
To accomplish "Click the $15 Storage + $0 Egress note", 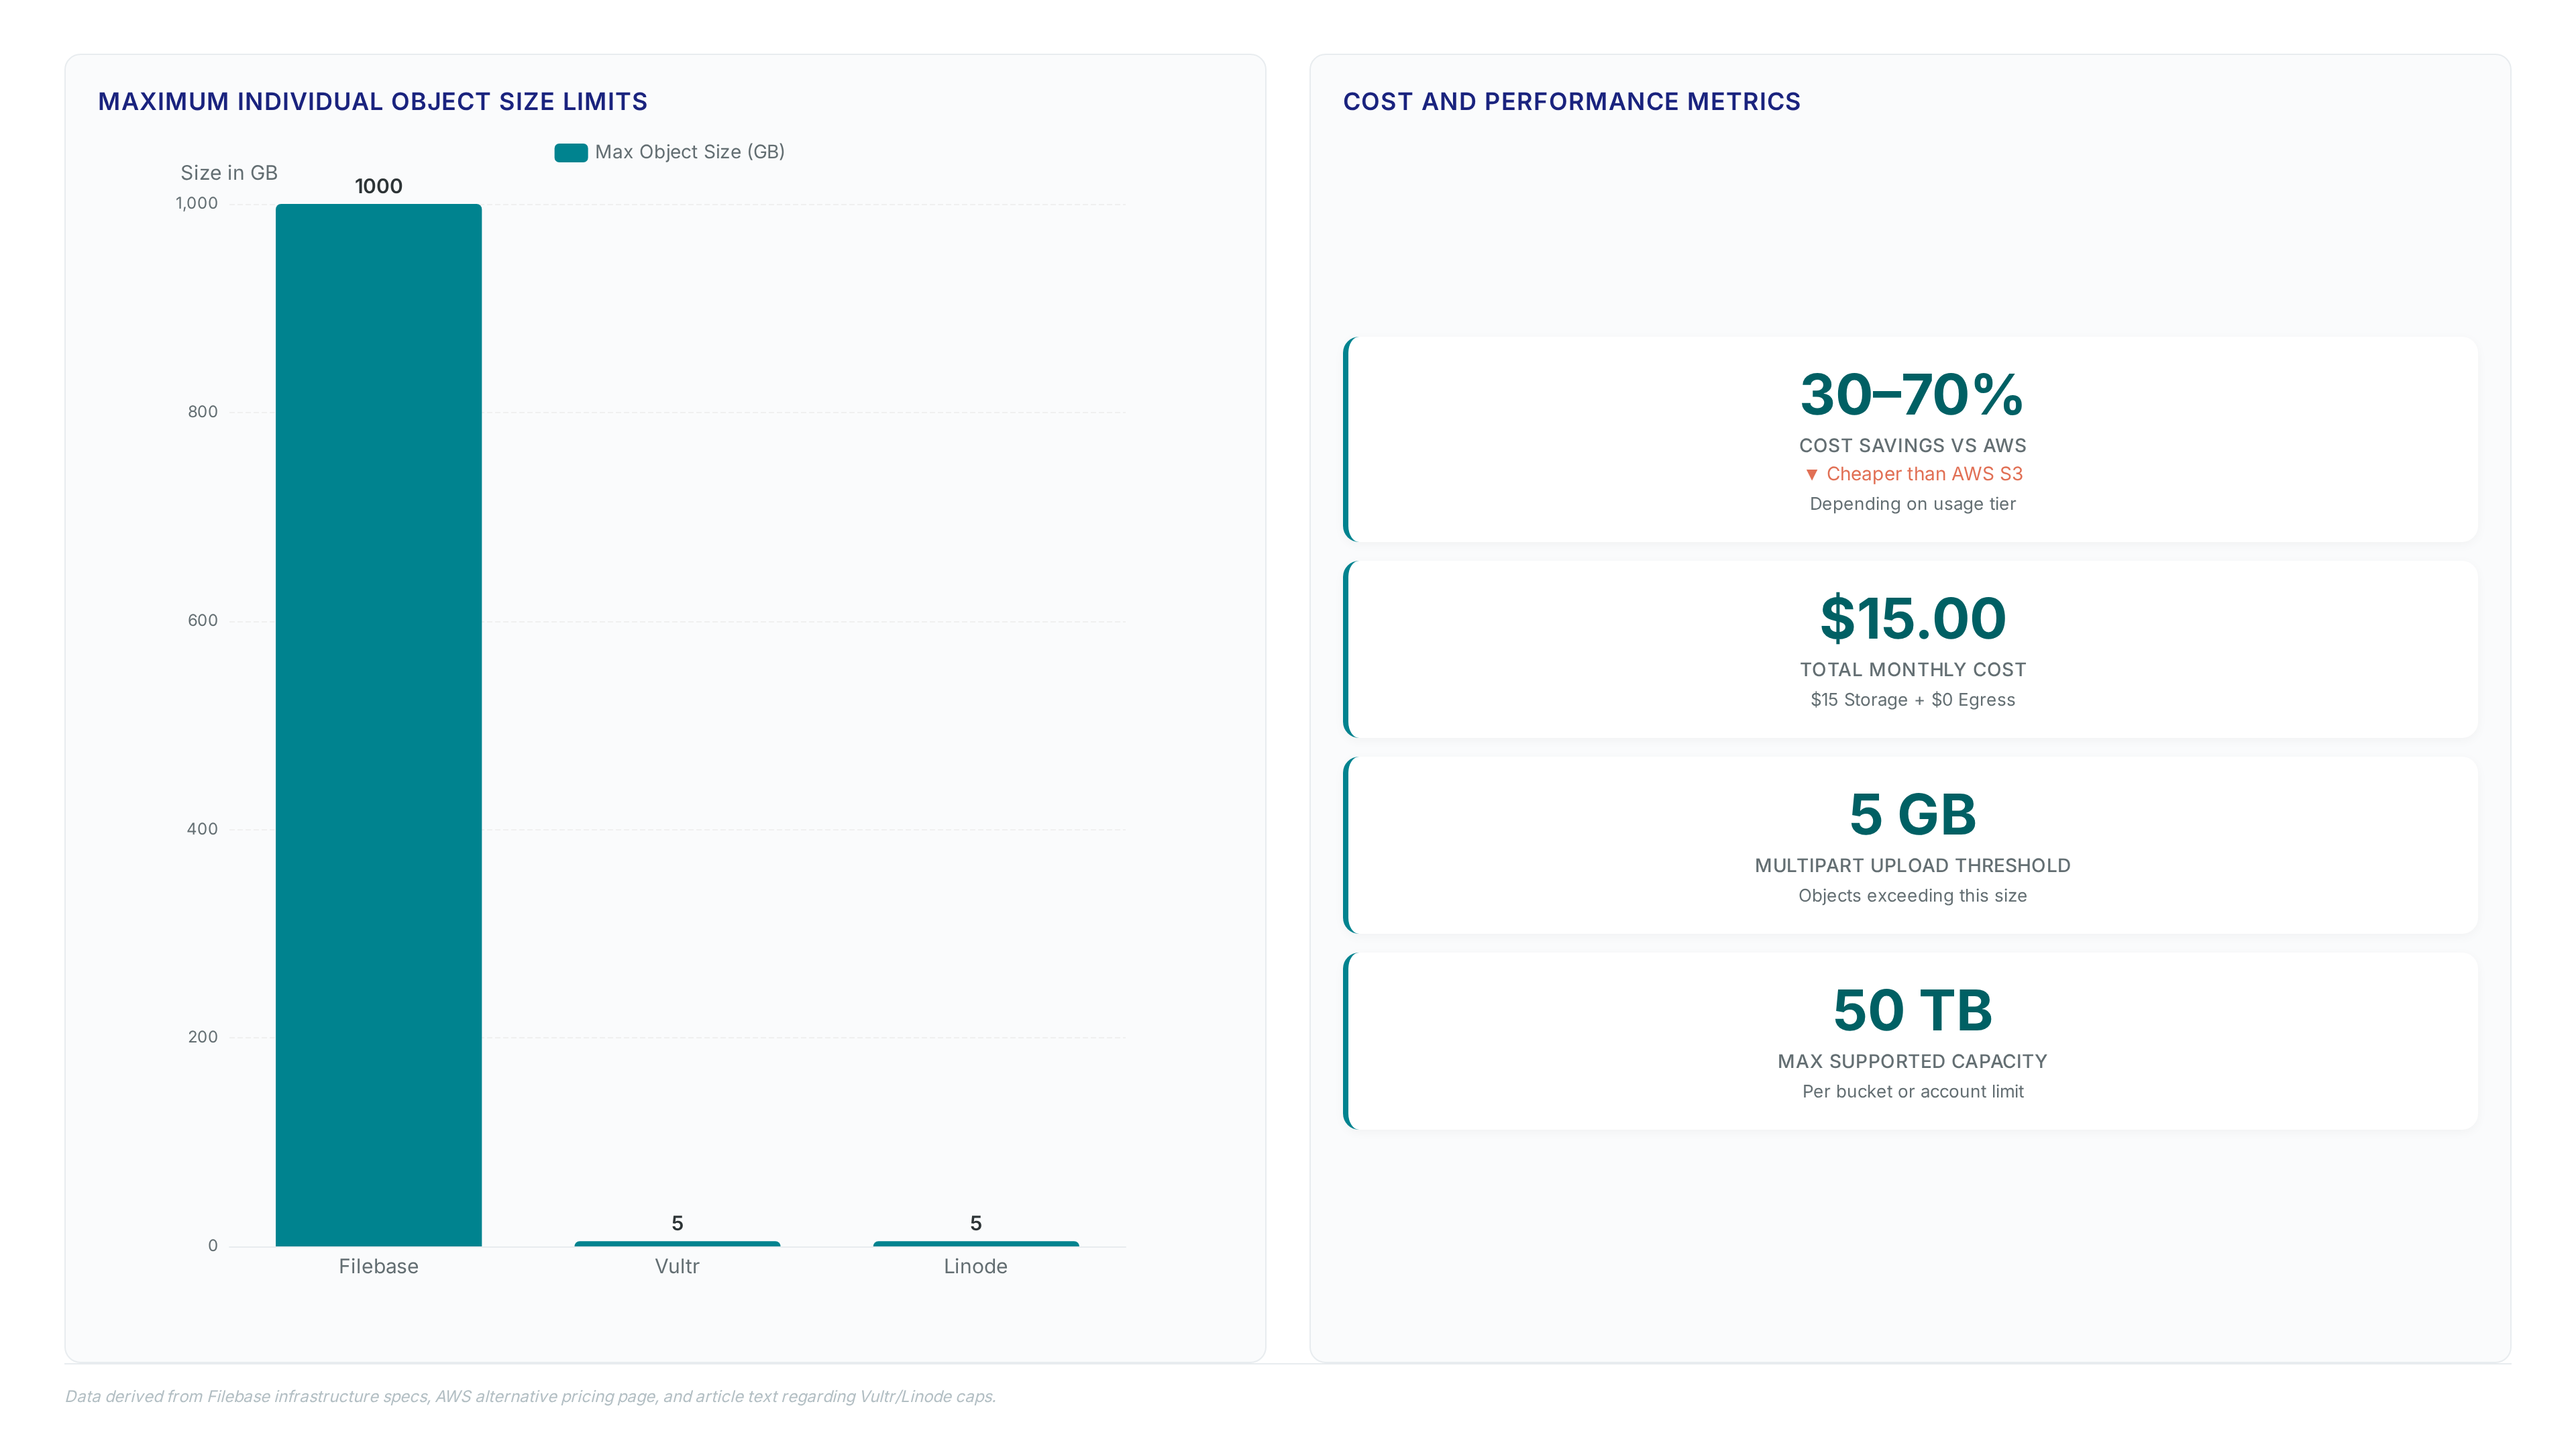I will (x=1913, y=700).
